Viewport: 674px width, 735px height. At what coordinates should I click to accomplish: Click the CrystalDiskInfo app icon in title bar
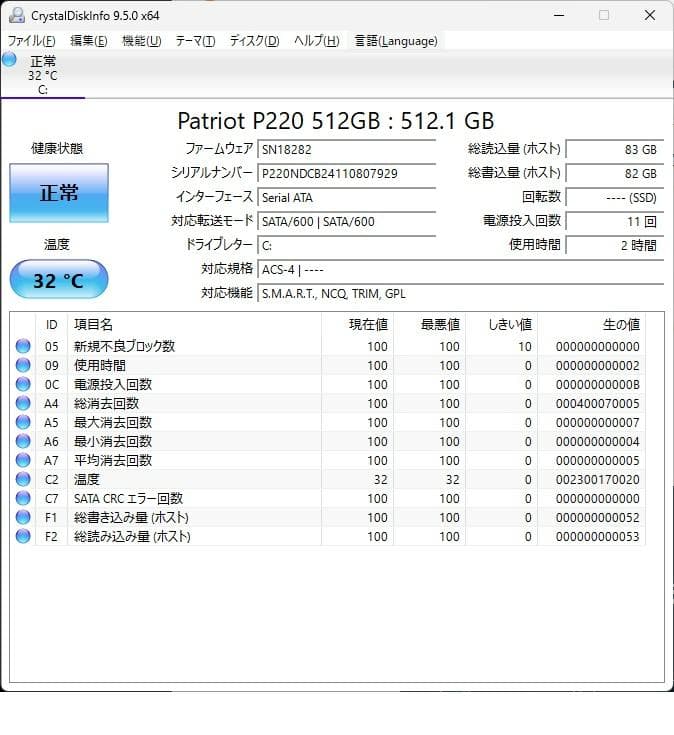click(x=17, y=15)
